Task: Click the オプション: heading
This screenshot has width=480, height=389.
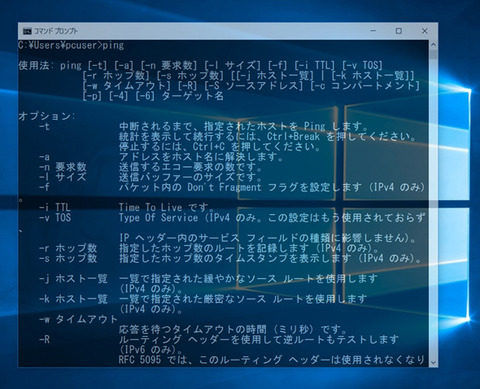Action: [x=47, y=116]
